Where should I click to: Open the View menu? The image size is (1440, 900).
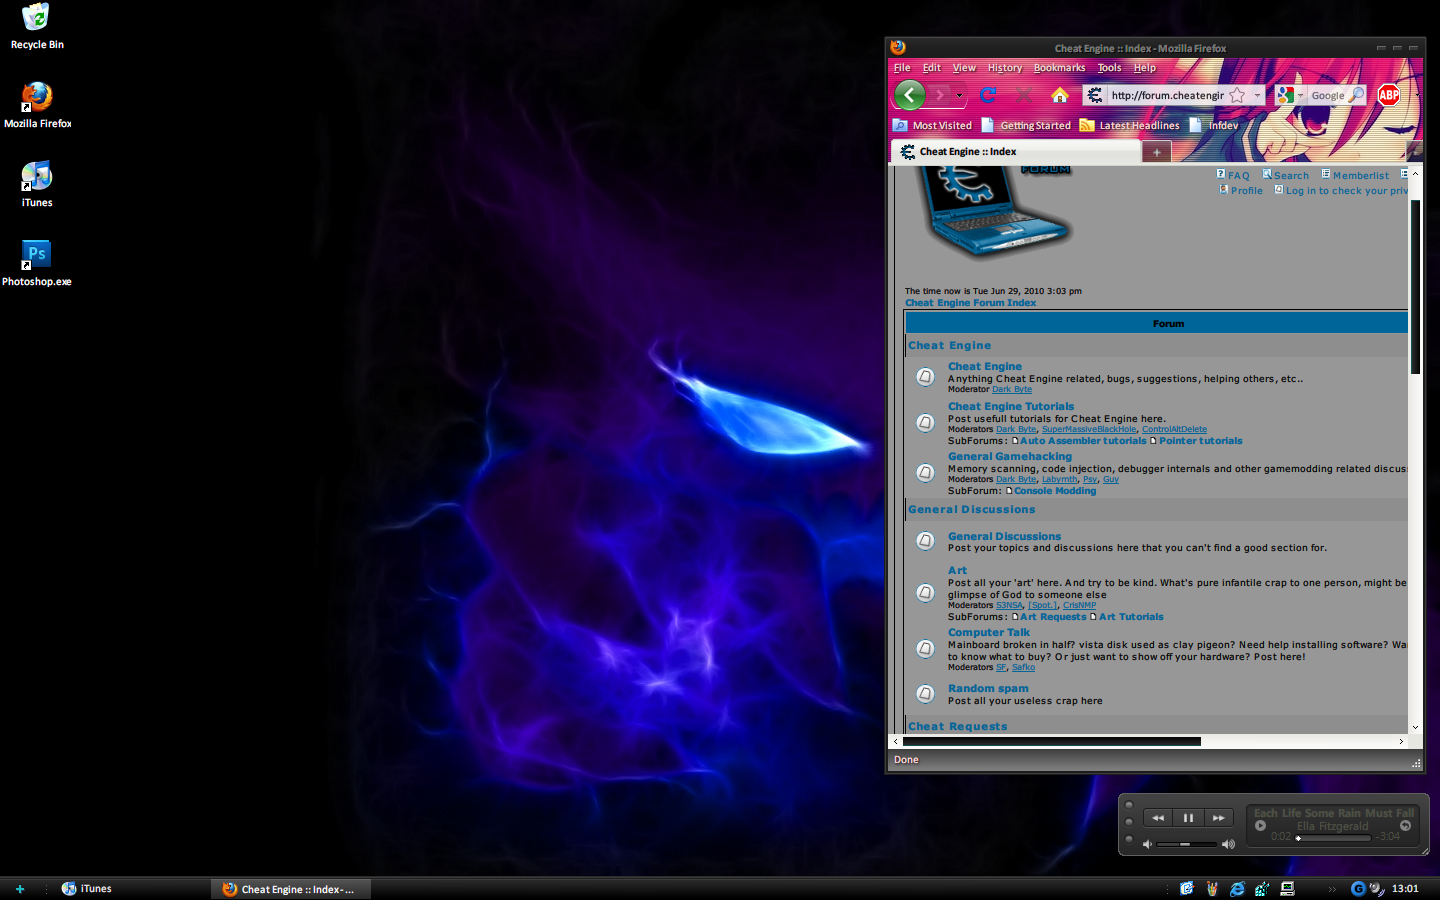click(964, 68)
